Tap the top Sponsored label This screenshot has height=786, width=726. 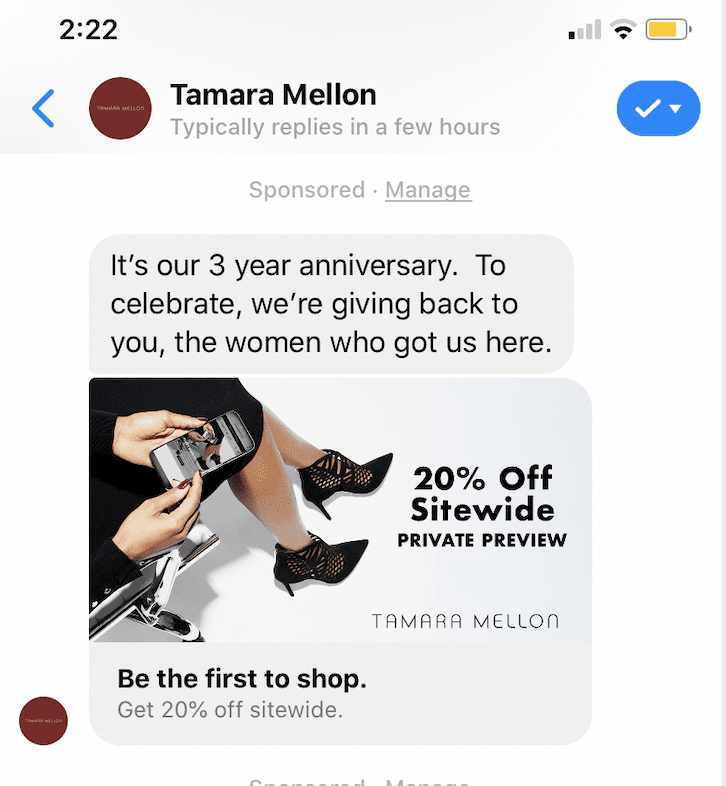(307, 190)
